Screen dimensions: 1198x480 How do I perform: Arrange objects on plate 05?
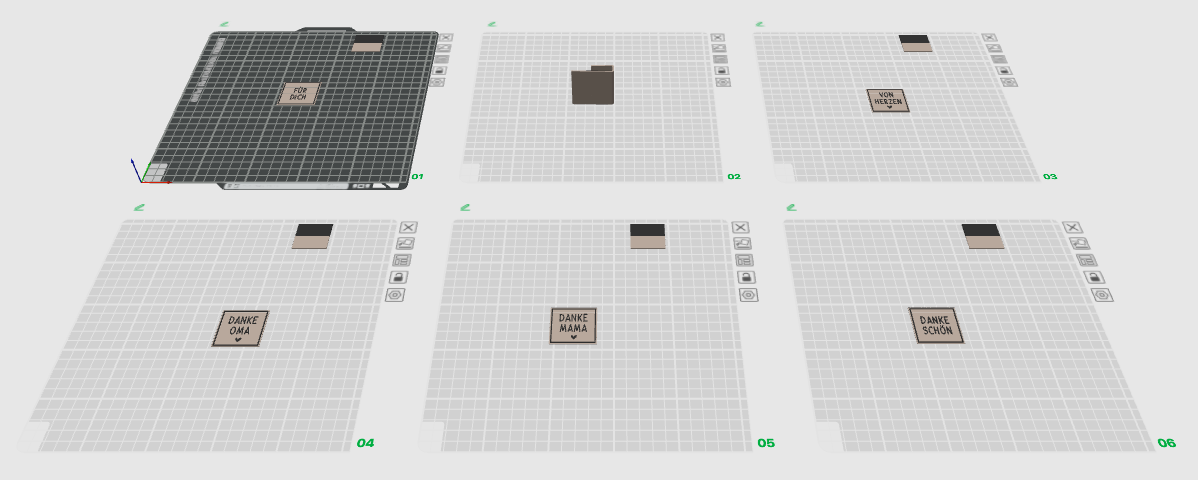(744, 261)
